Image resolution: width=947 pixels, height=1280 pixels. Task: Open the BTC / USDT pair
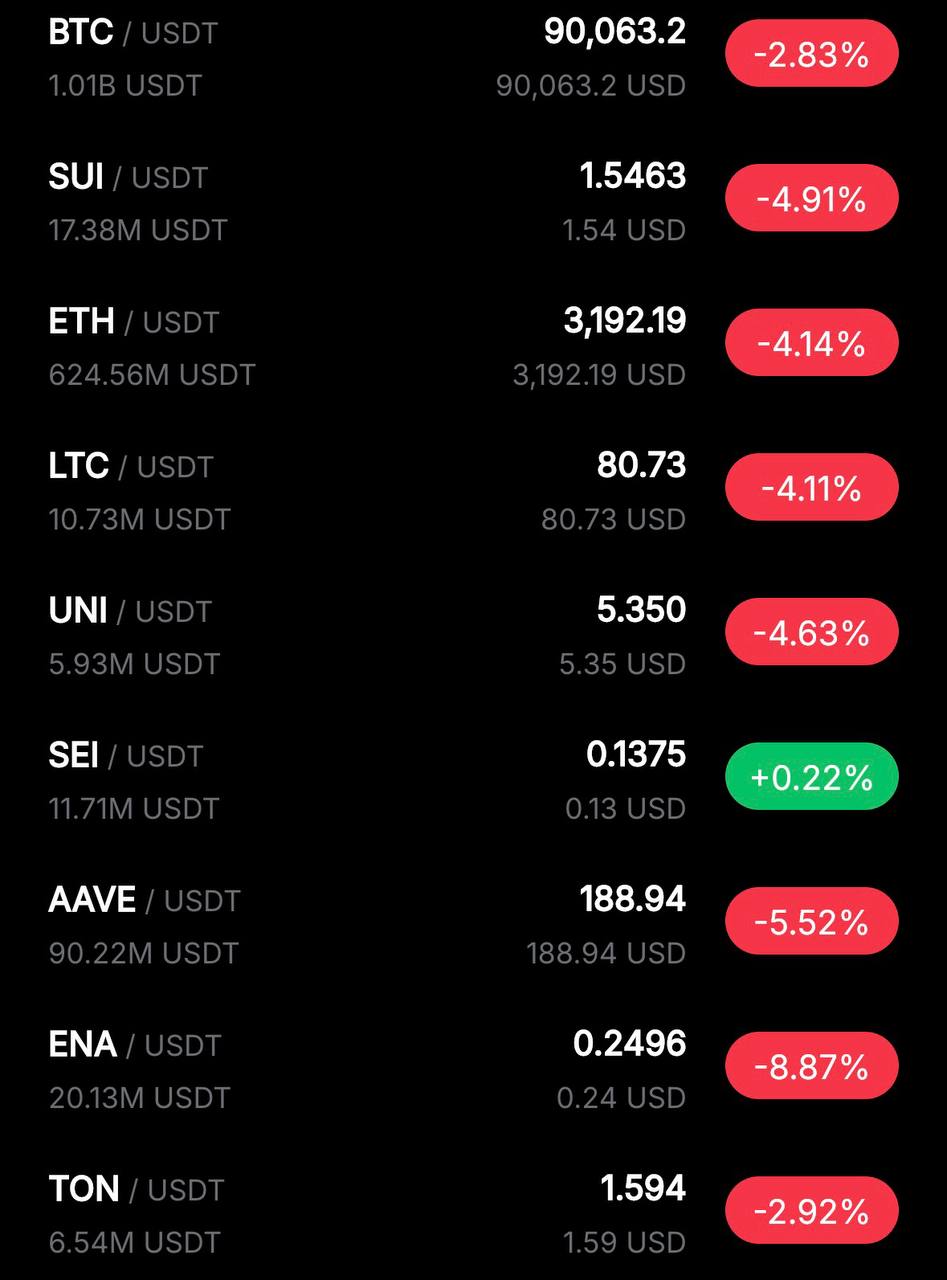(x=132, y=33)
